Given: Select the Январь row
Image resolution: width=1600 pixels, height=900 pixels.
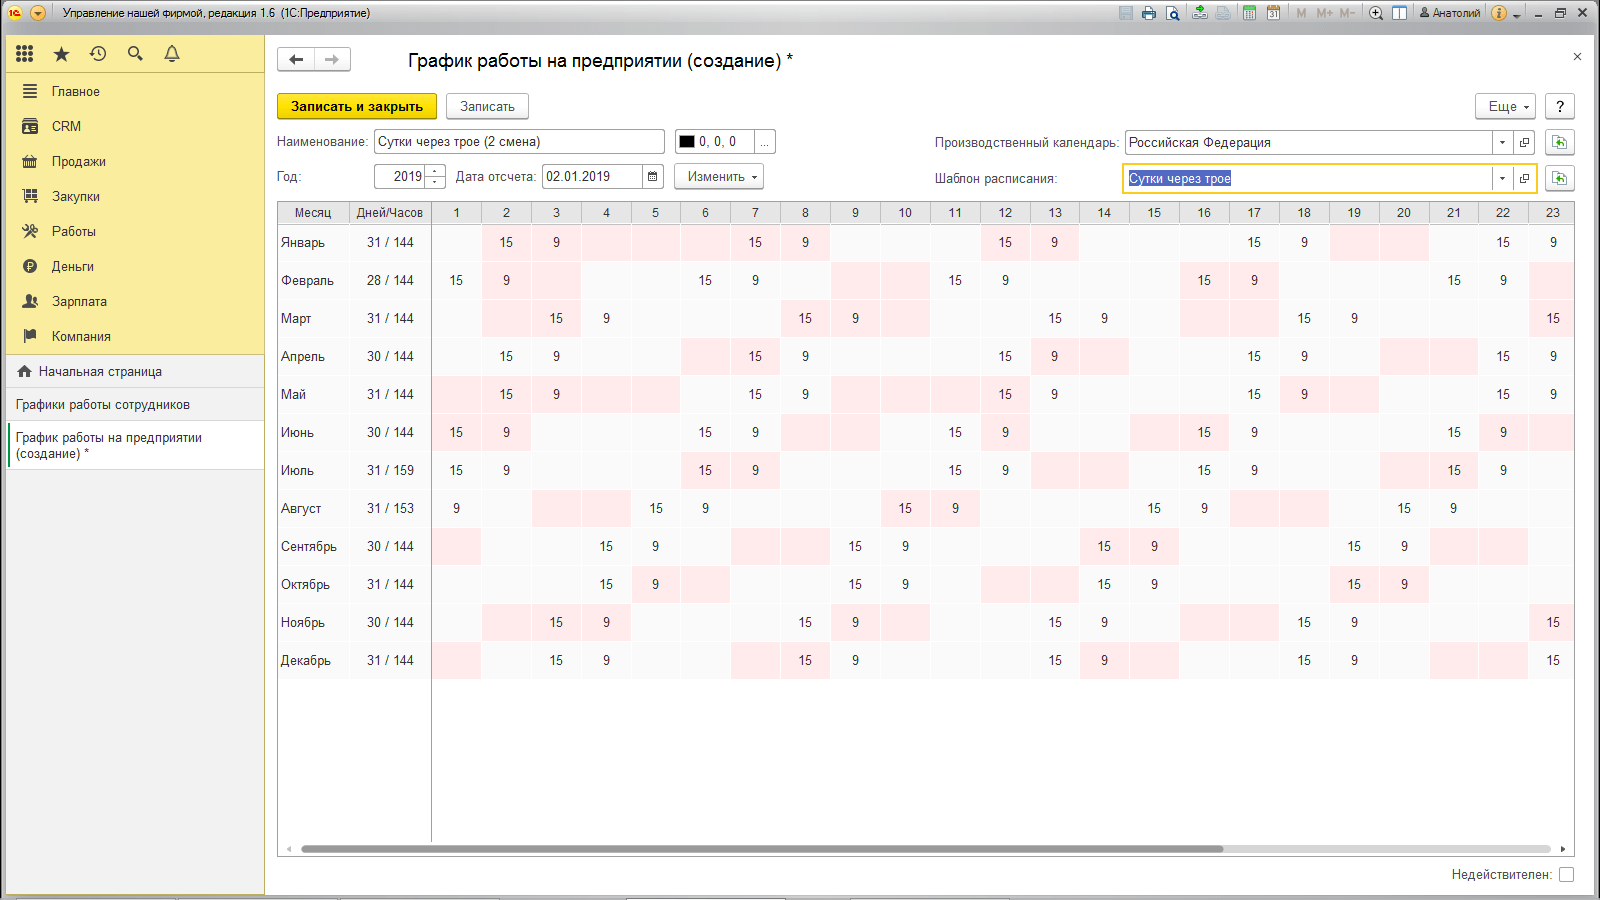Looking at the screenshot, I should 926,242.
